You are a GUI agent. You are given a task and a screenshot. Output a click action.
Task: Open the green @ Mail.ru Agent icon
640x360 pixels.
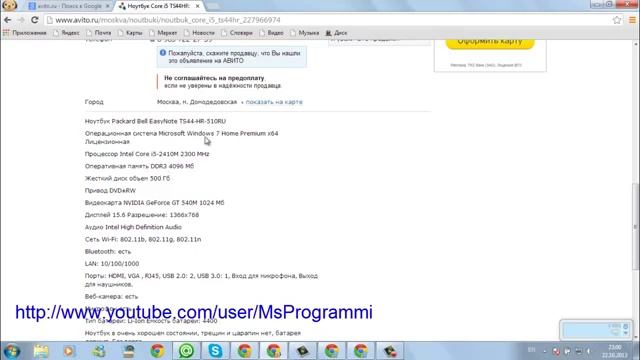[187, 351]
